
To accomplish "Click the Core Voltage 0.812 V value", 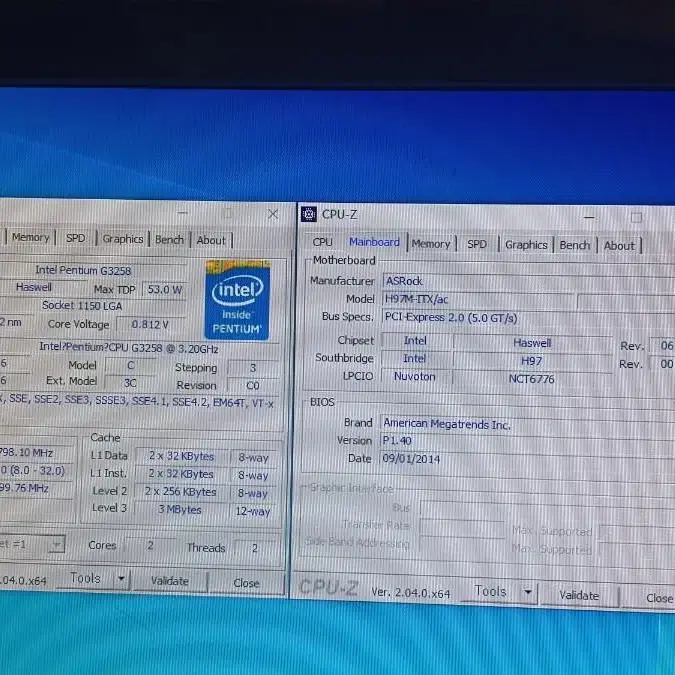I will pyautogui.click(x=150, y=324).
